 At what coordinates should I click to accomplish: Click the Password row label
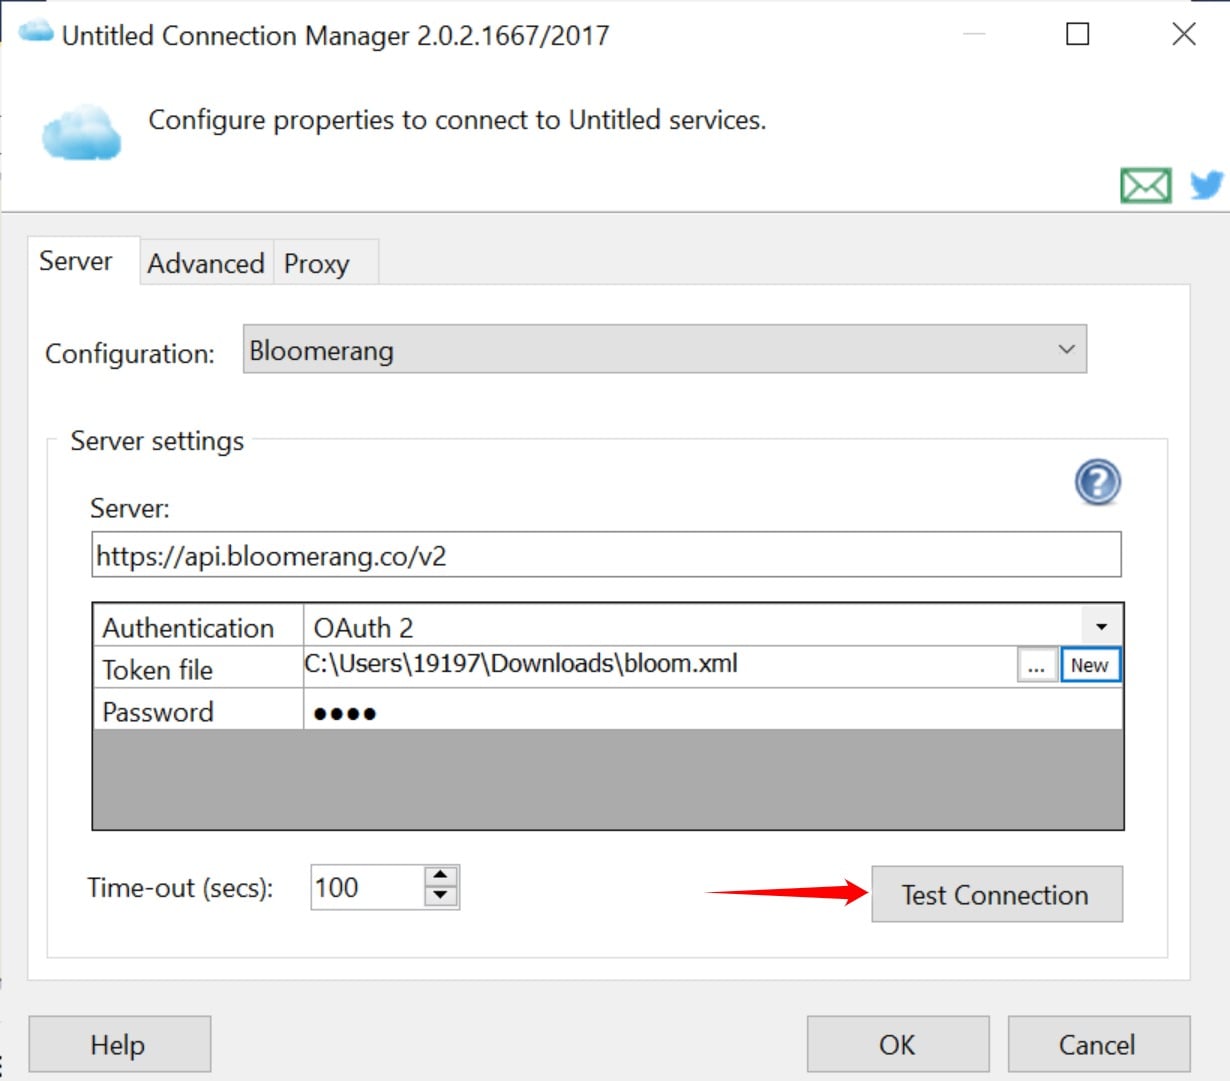[x=158, y=711]
